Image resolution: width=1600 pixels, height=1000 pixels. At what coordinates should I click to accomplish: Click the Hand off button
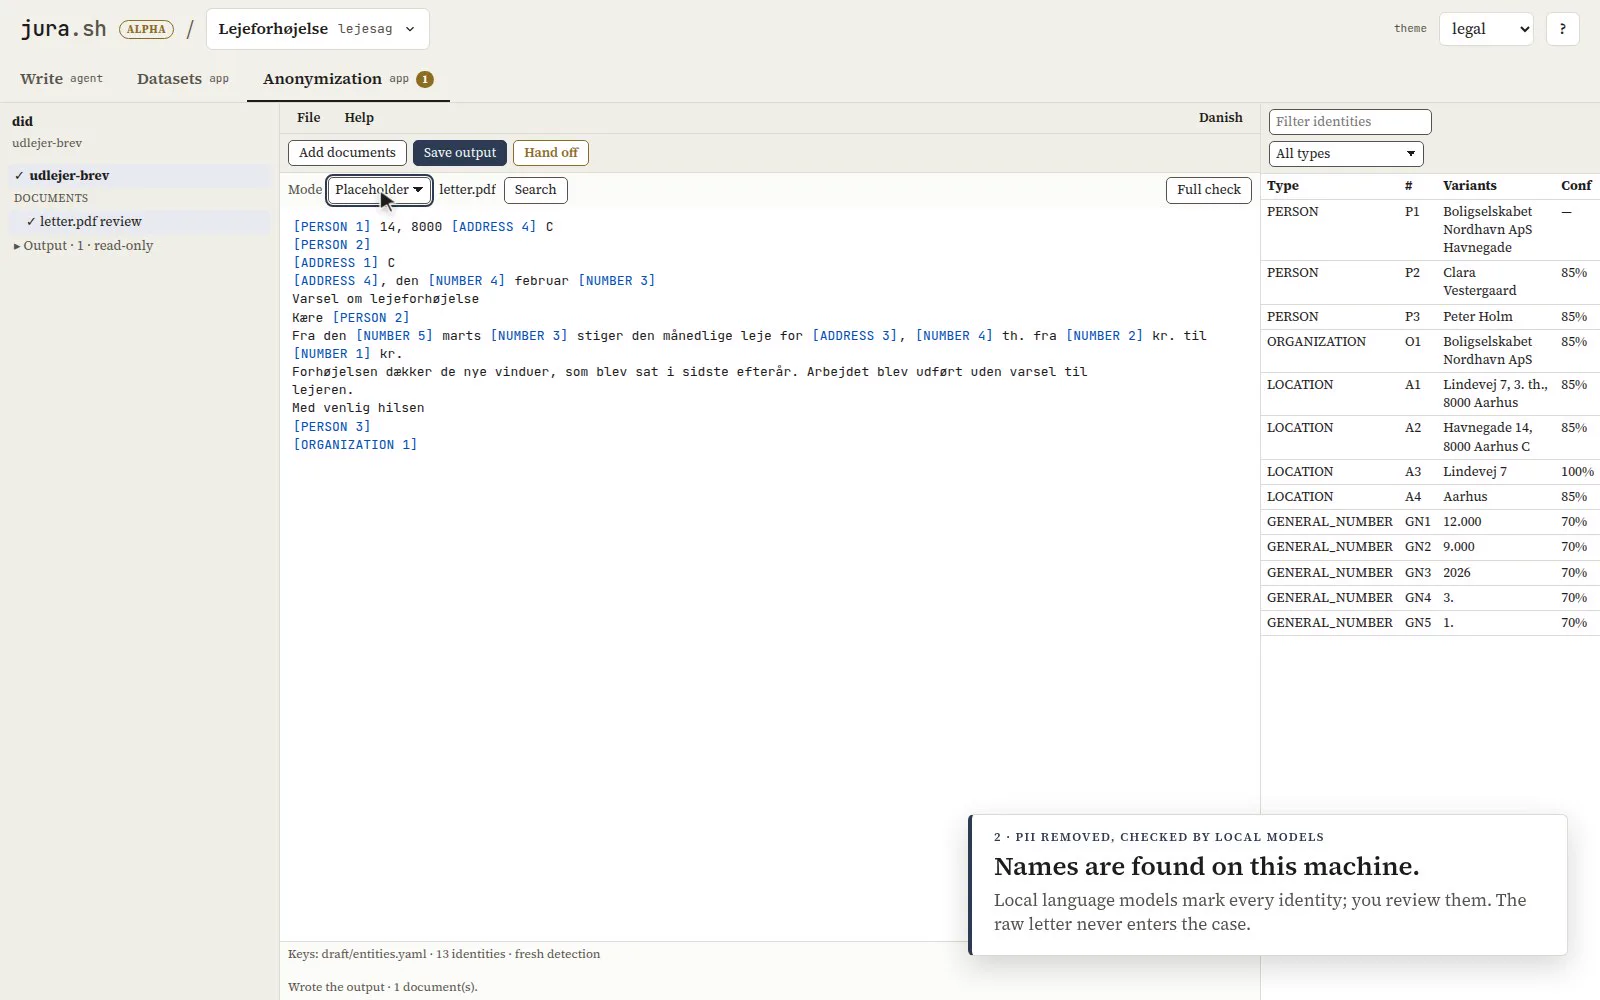click(x=551, y=153)
